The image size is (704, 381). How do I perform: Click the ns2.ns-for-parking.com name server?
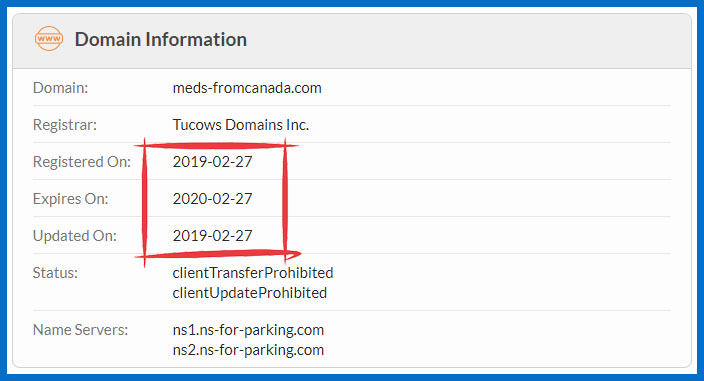(248, 350)
